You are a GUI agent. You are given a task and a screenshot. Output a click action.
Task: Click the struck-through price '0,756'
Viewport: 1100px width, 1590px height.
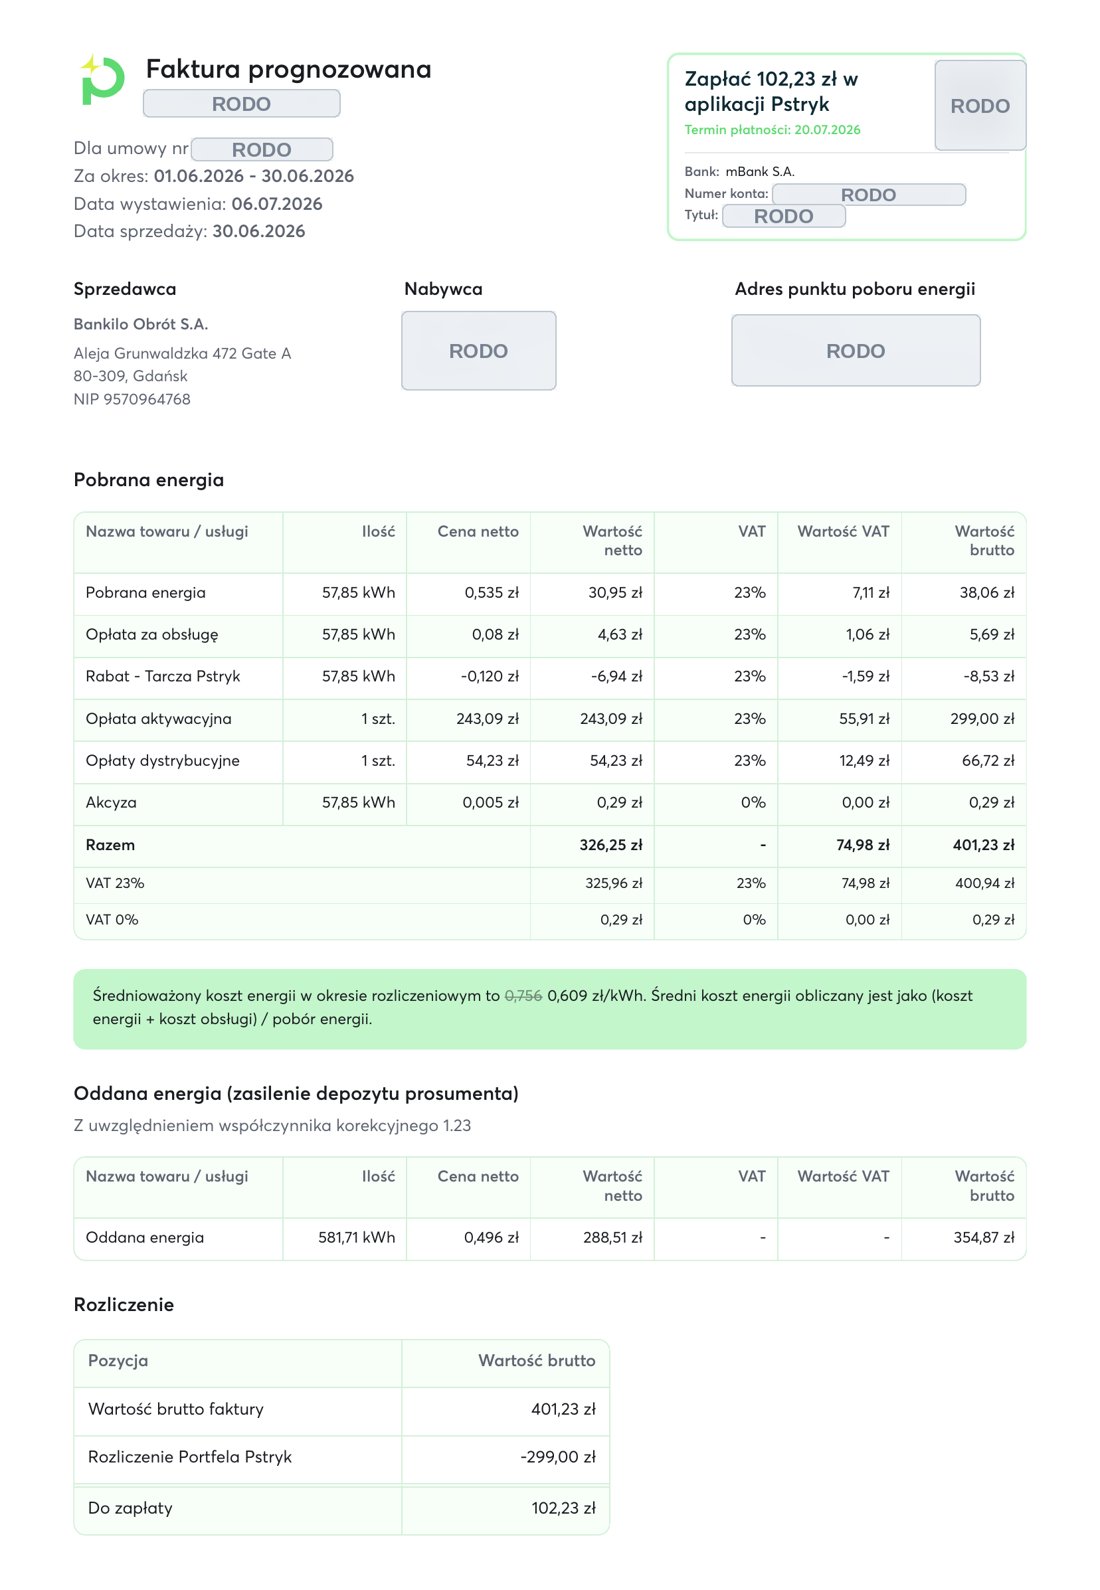tap(523, 996)
